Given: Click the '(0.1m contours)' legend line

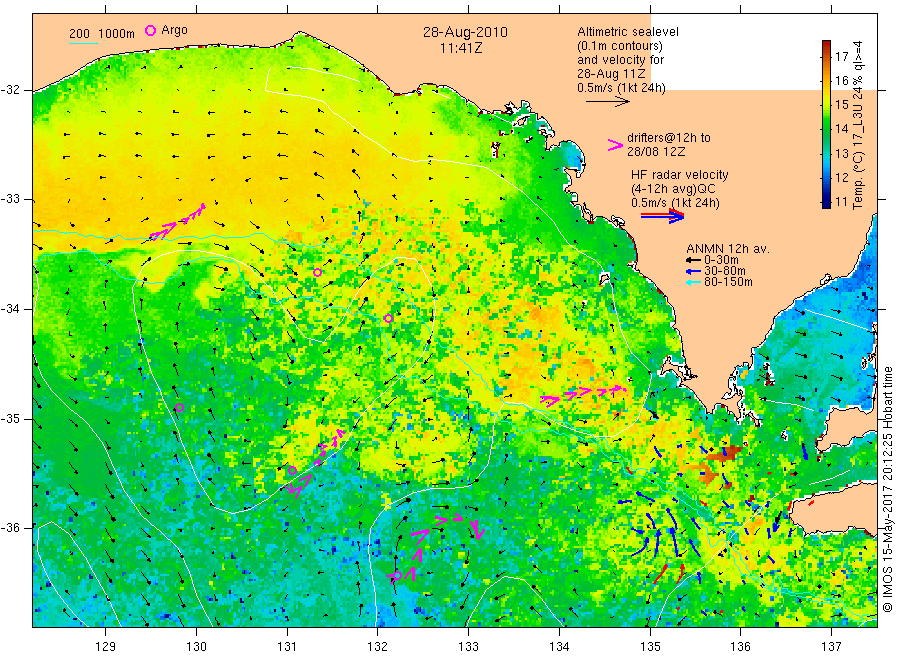Looking at the screenshot, I should click(620, 46).
